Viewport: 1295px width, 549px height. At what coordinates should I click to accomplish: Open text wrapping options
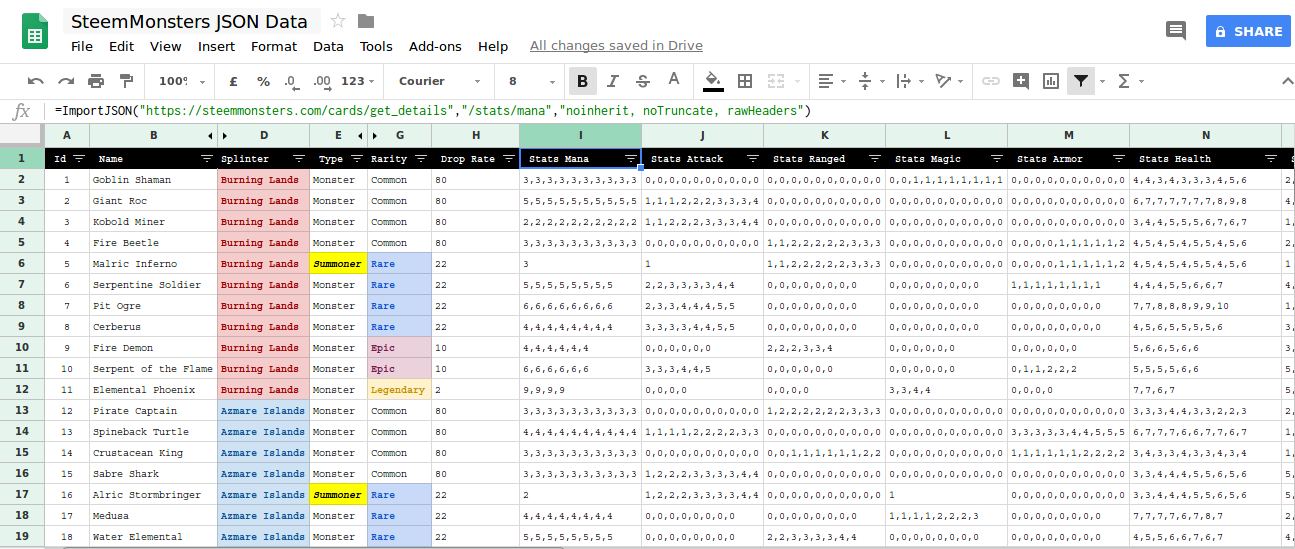[x=909, y=81]
